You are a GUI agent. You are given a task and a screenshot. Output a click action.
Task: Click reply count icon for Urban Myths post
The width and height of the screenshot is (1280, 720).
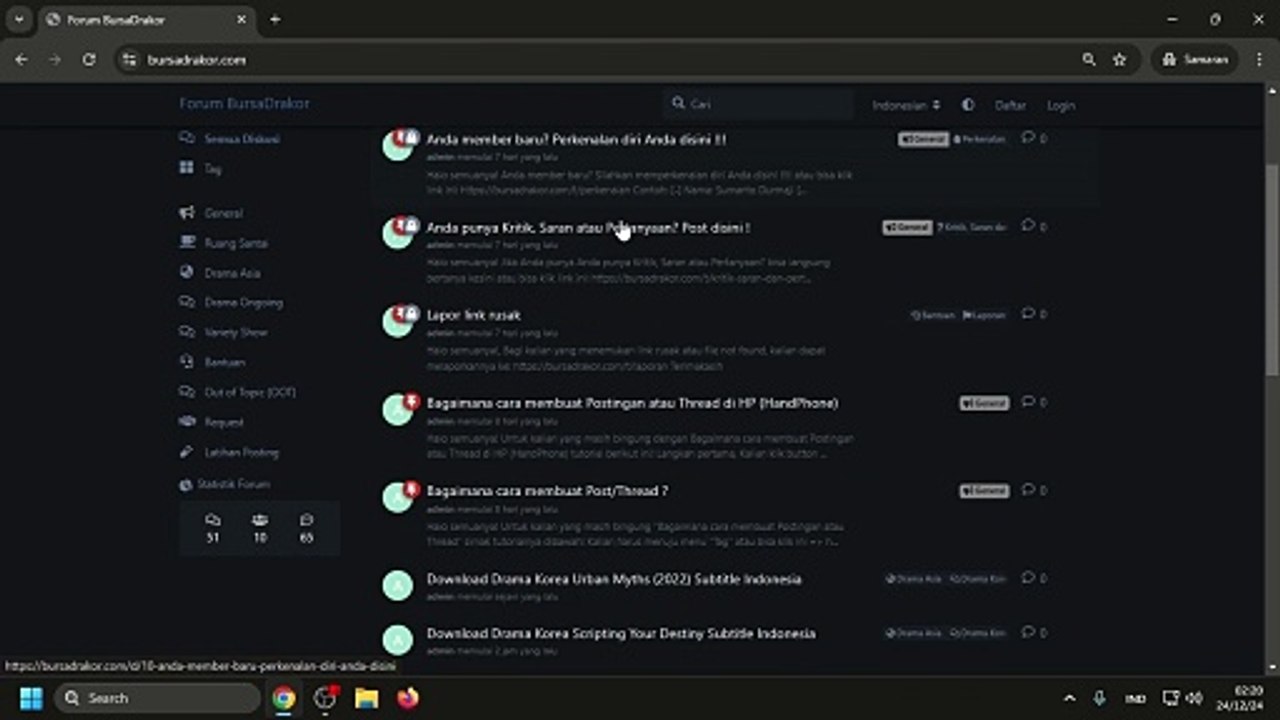pos(1027,578)
